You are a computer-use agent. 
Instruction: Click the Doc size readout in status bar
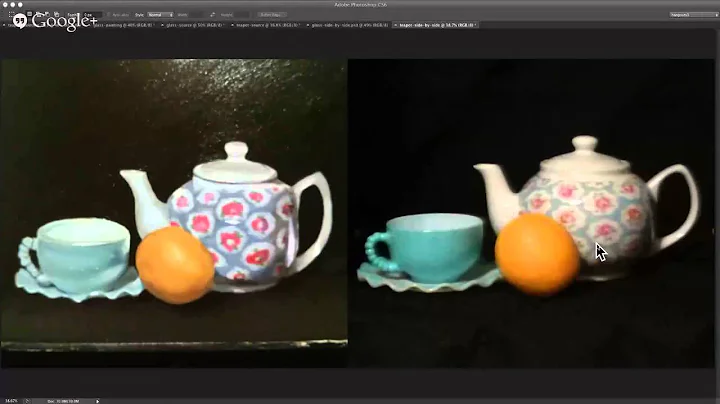[63, 401]
